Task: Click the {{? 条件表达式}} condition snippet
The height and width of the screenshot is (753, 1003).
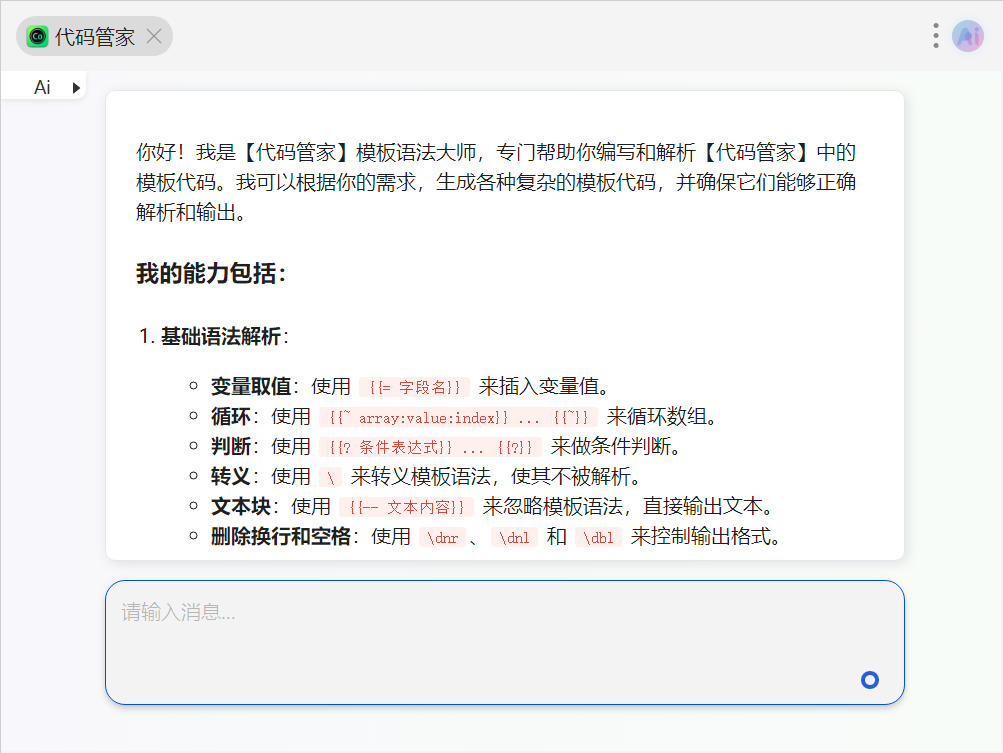Action: (x=430, y=447)
